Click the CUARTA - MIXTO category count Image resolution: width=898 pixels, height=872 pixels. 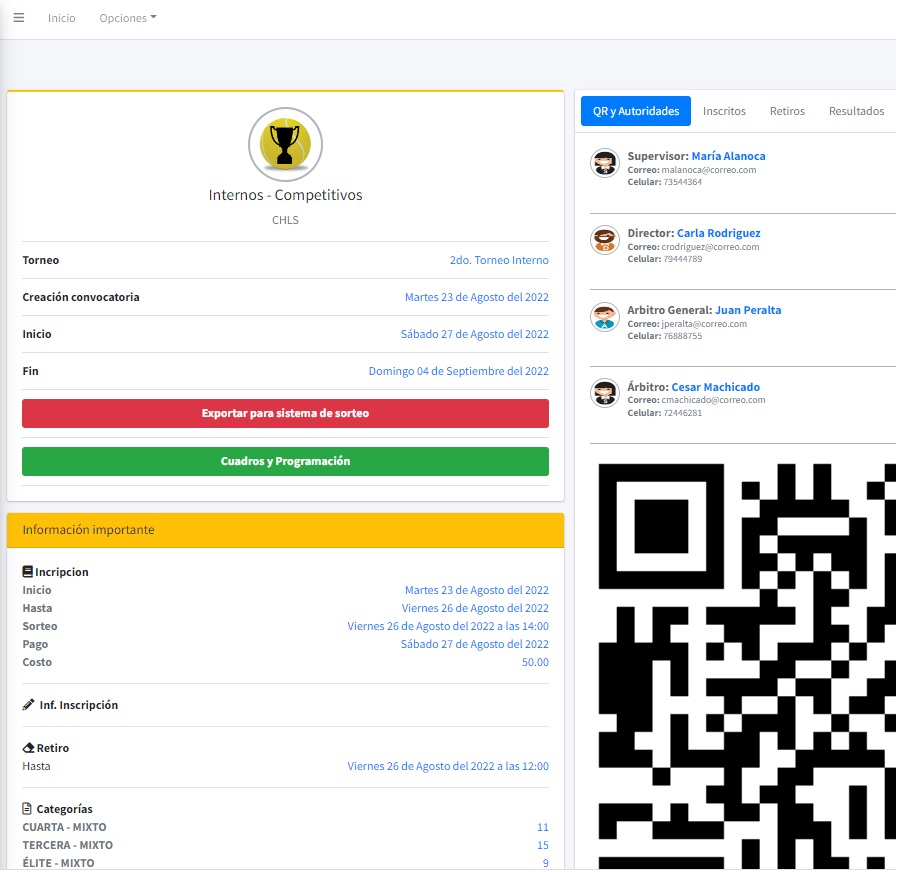click(x=542, y=827)
